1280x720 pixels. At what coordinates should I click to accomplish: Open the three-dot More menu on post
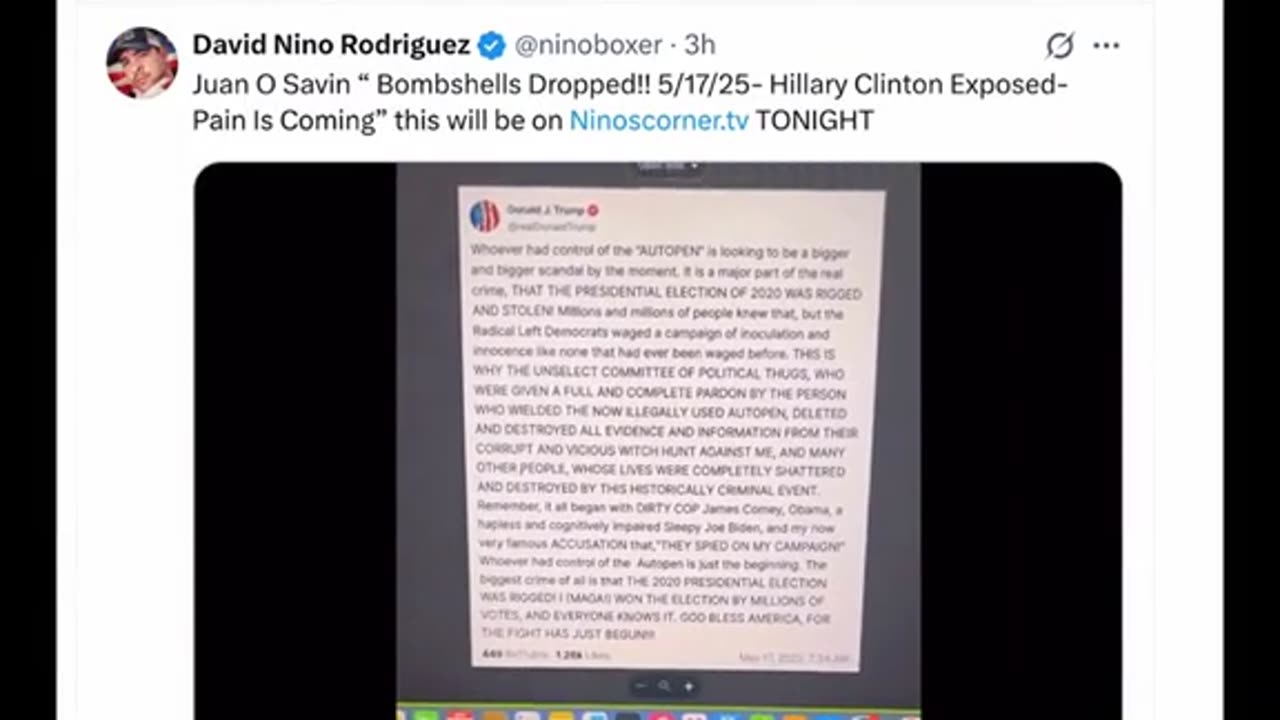[x=1106, y=45]
